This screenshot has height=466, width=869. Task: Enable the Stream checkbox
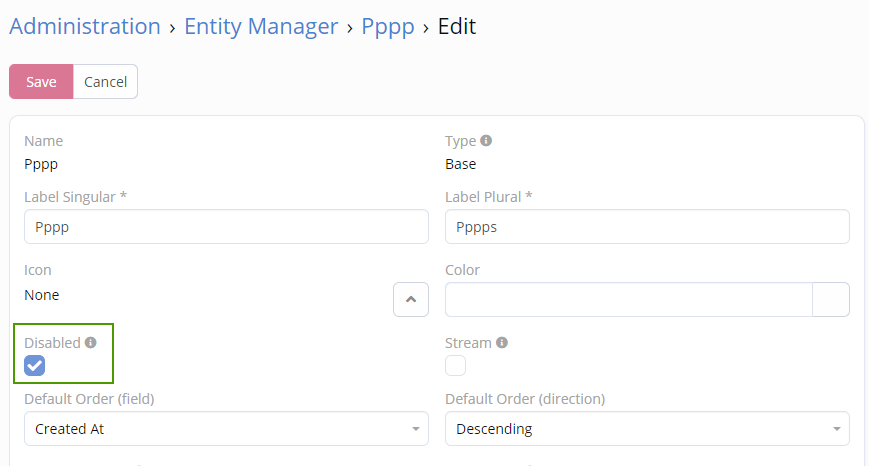[x=455, y=366]
